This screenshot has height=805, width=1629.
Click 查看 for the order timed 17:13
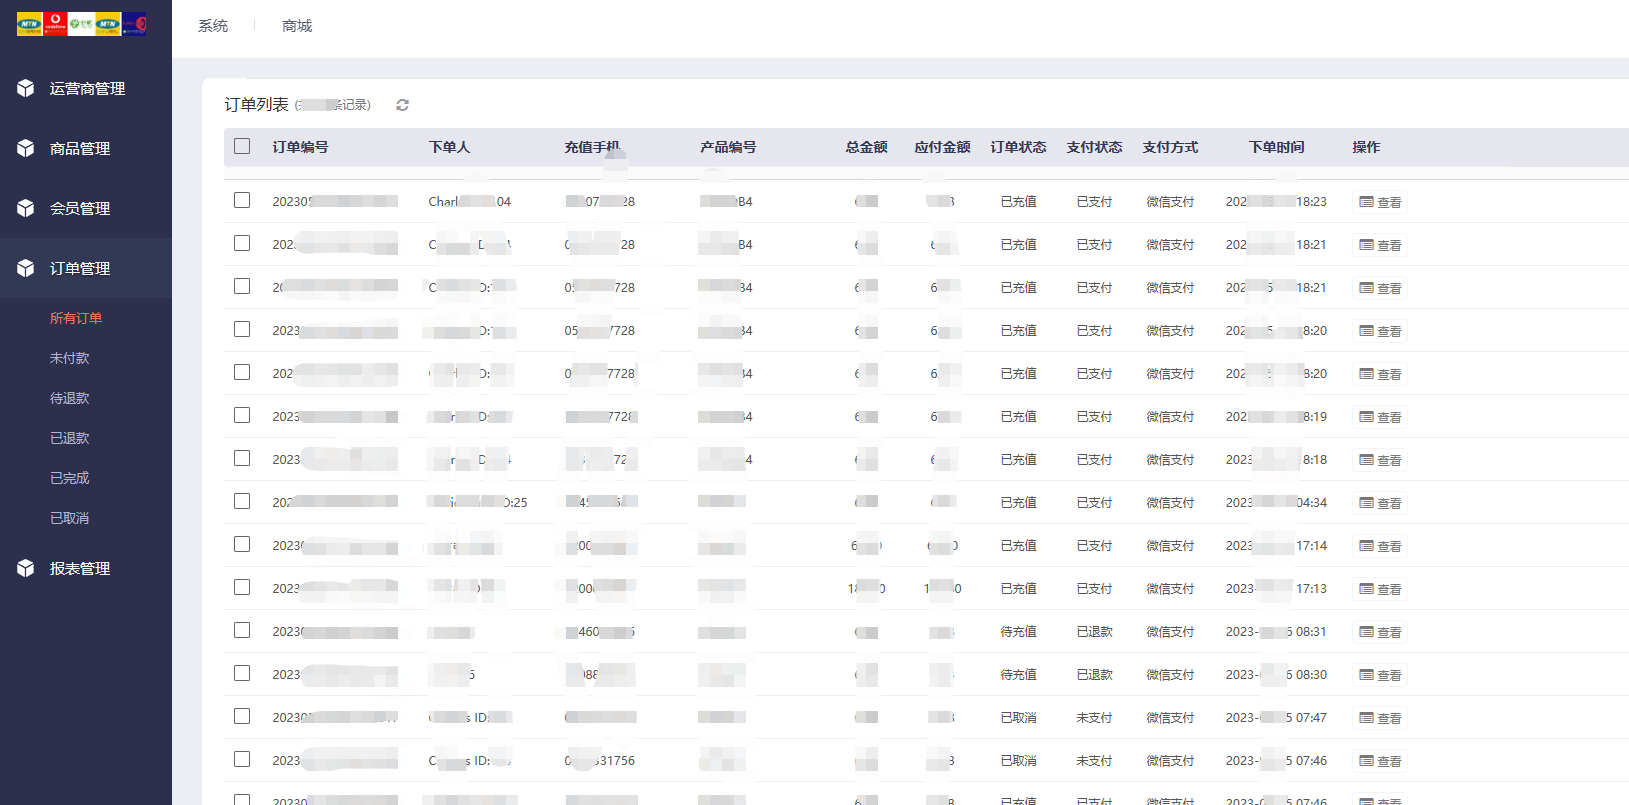tap(1380, 589)
